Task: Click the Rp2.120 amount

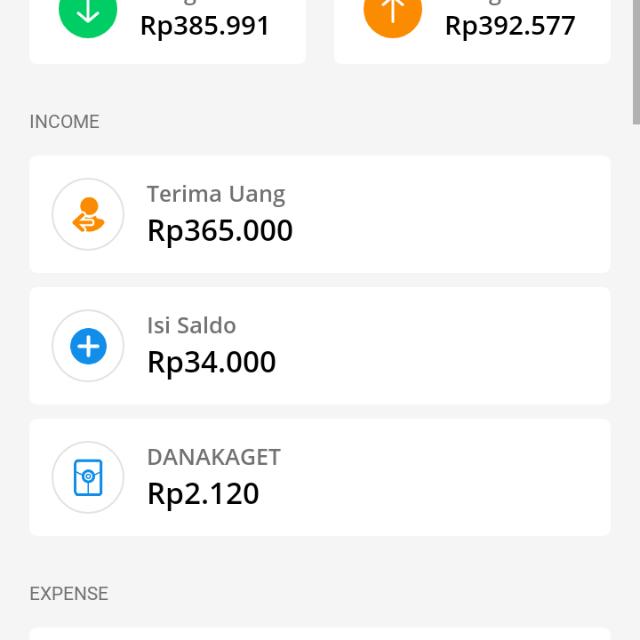Action: (203, 494)
